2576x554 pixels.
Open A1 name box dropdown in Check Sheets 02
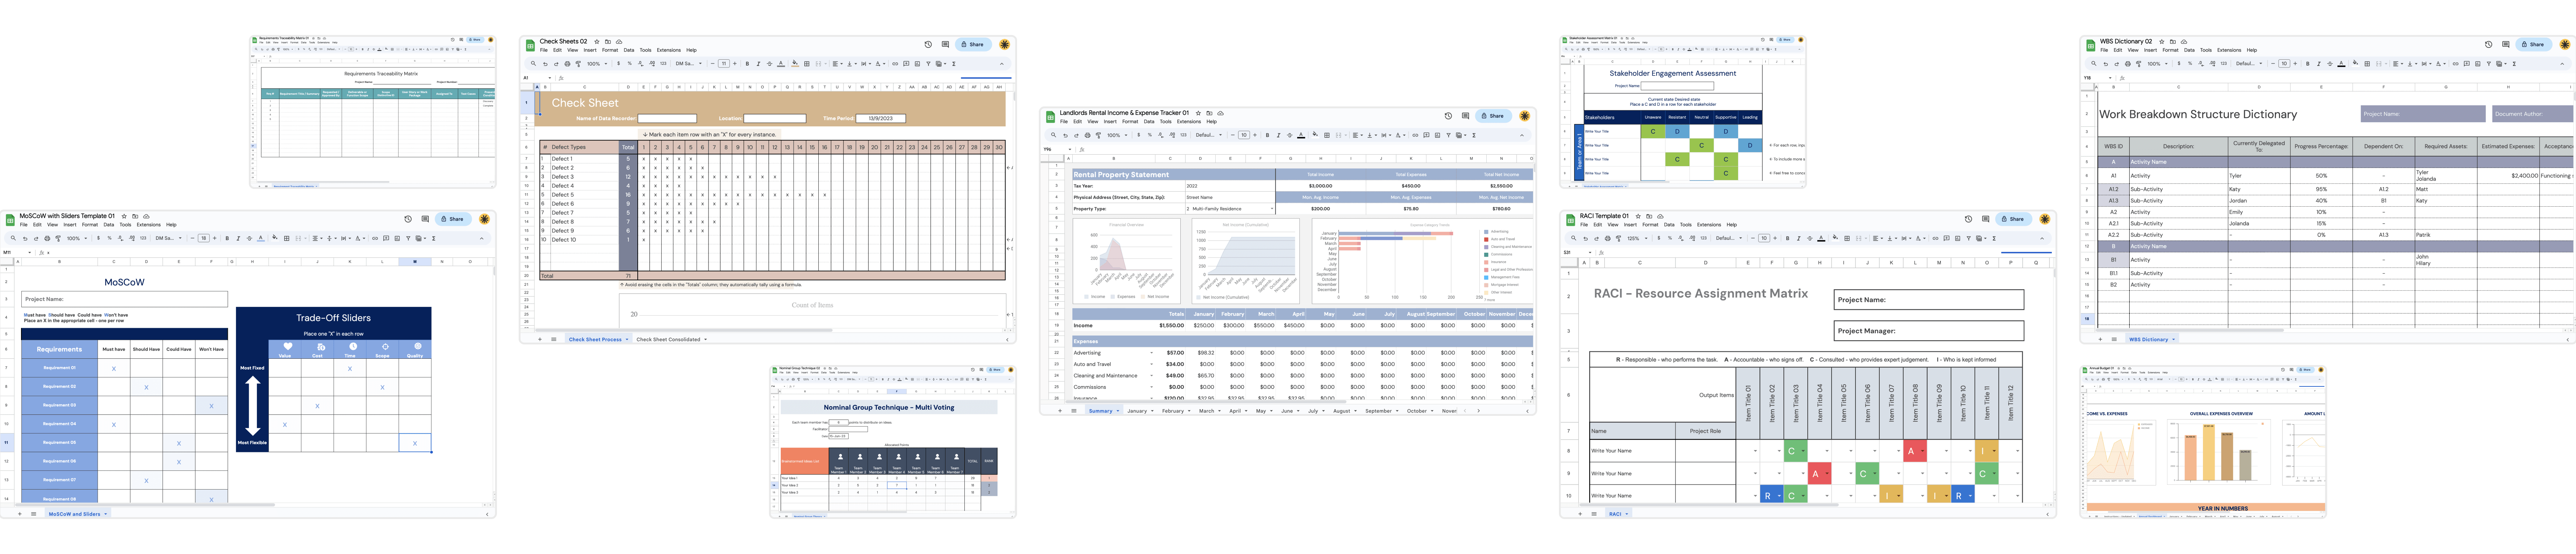coord(550,78)
